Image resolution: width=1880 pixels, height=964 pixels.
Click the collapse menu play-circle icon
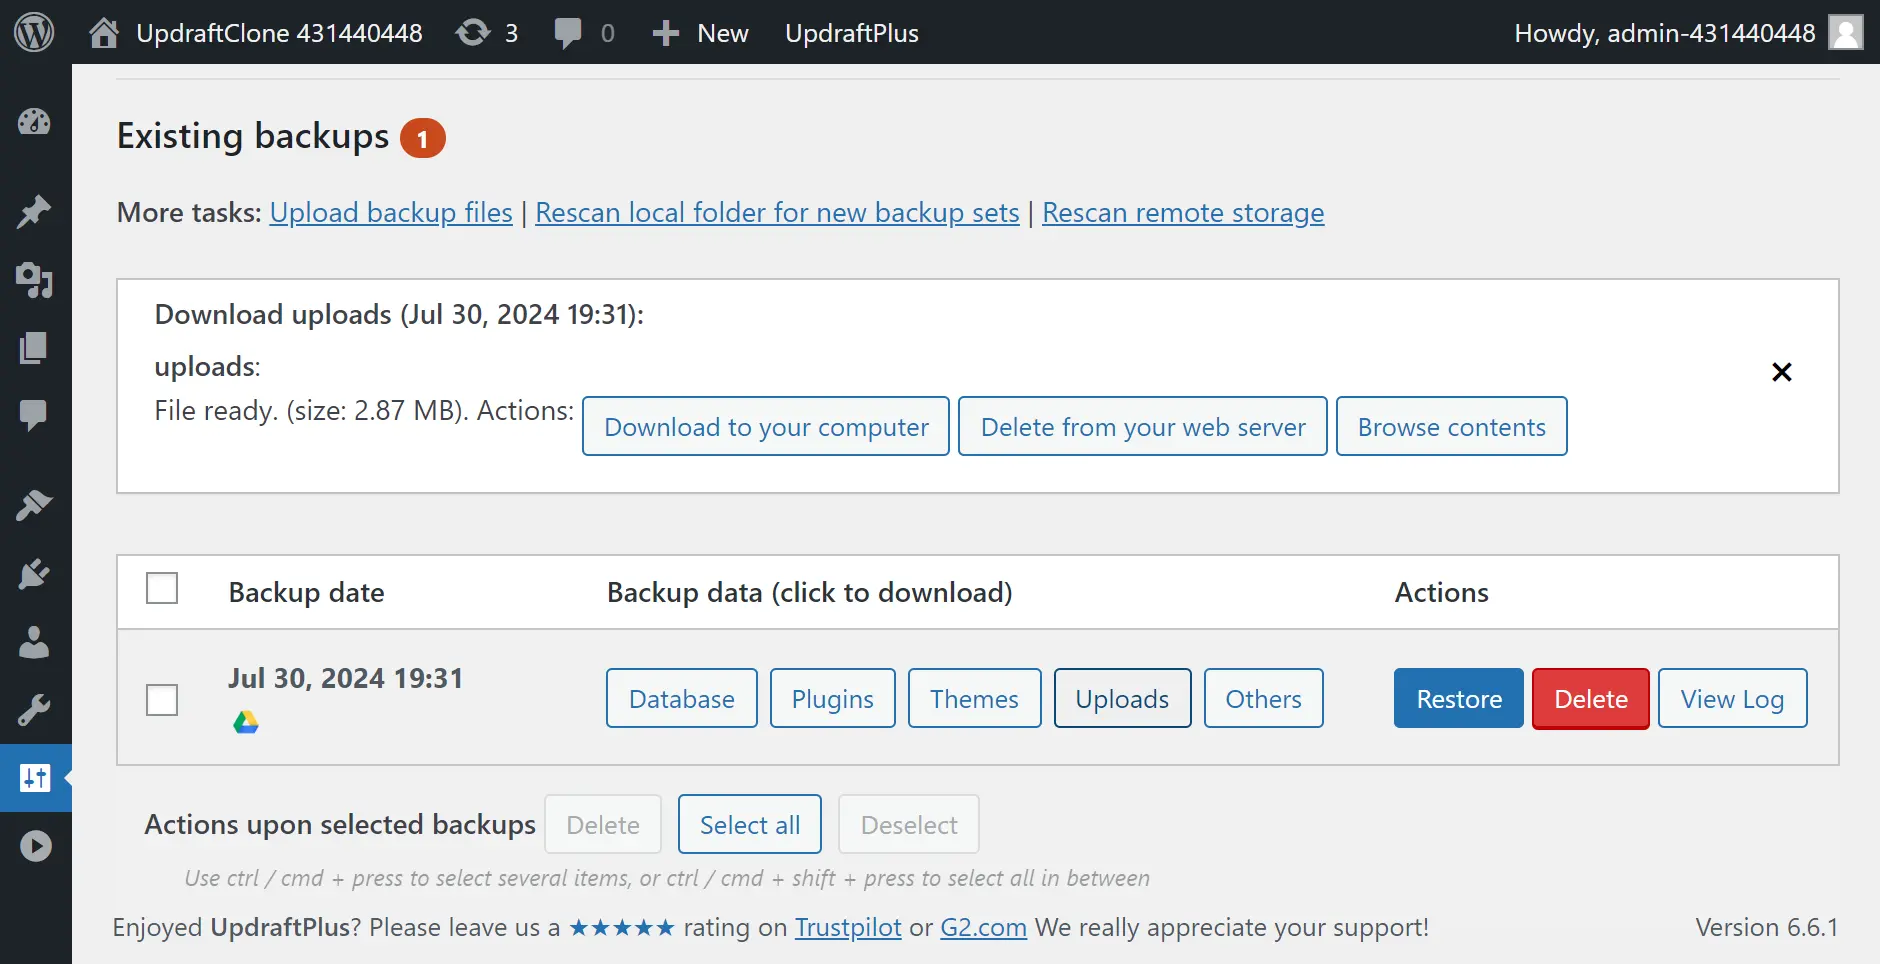click(x=35, y=846)
